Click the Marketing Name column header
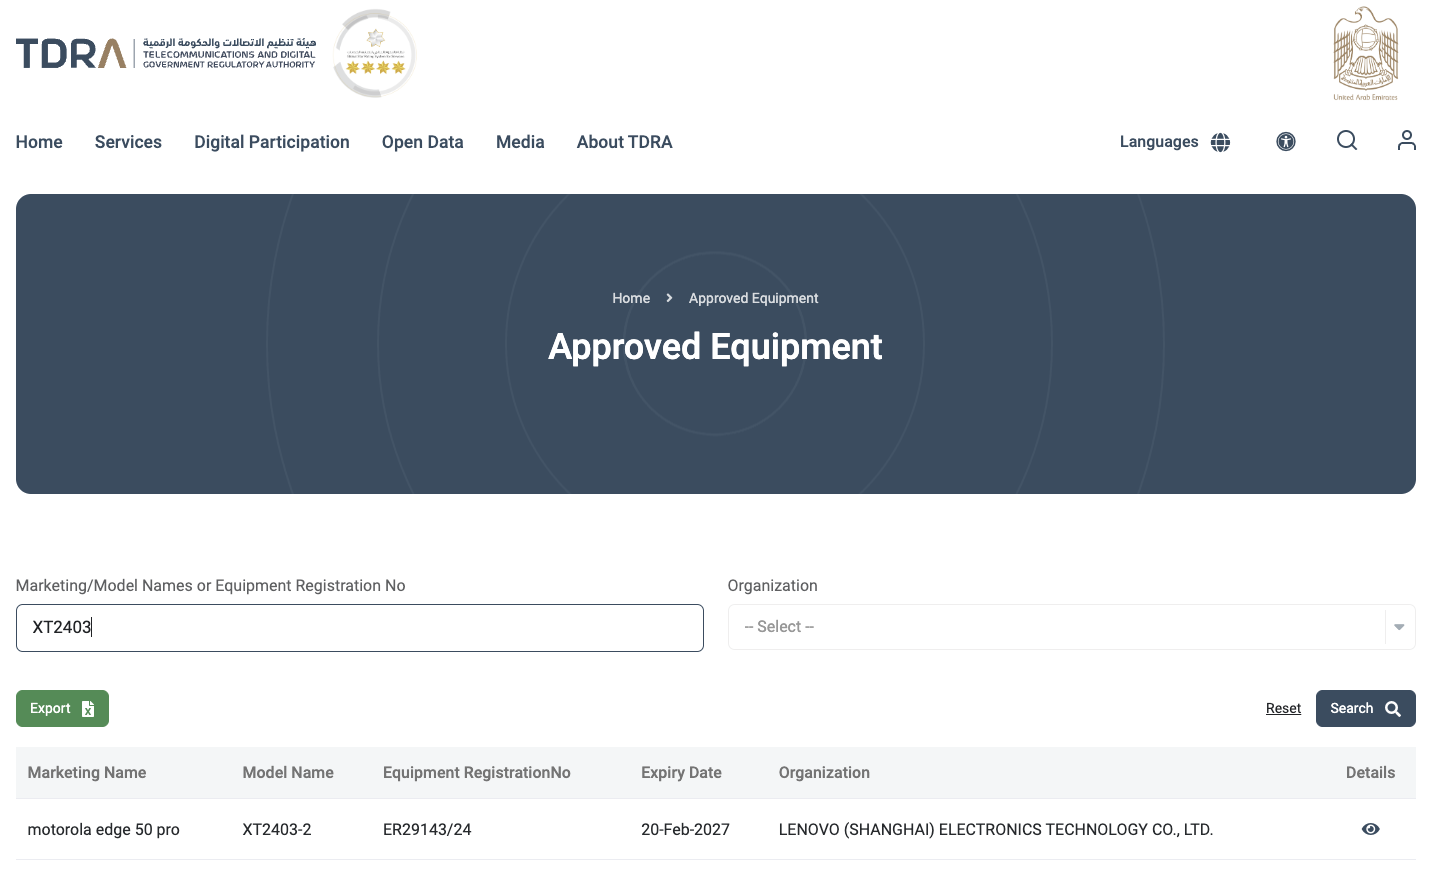The height and width of the screenshot is (884, 1438). [87, 772]
